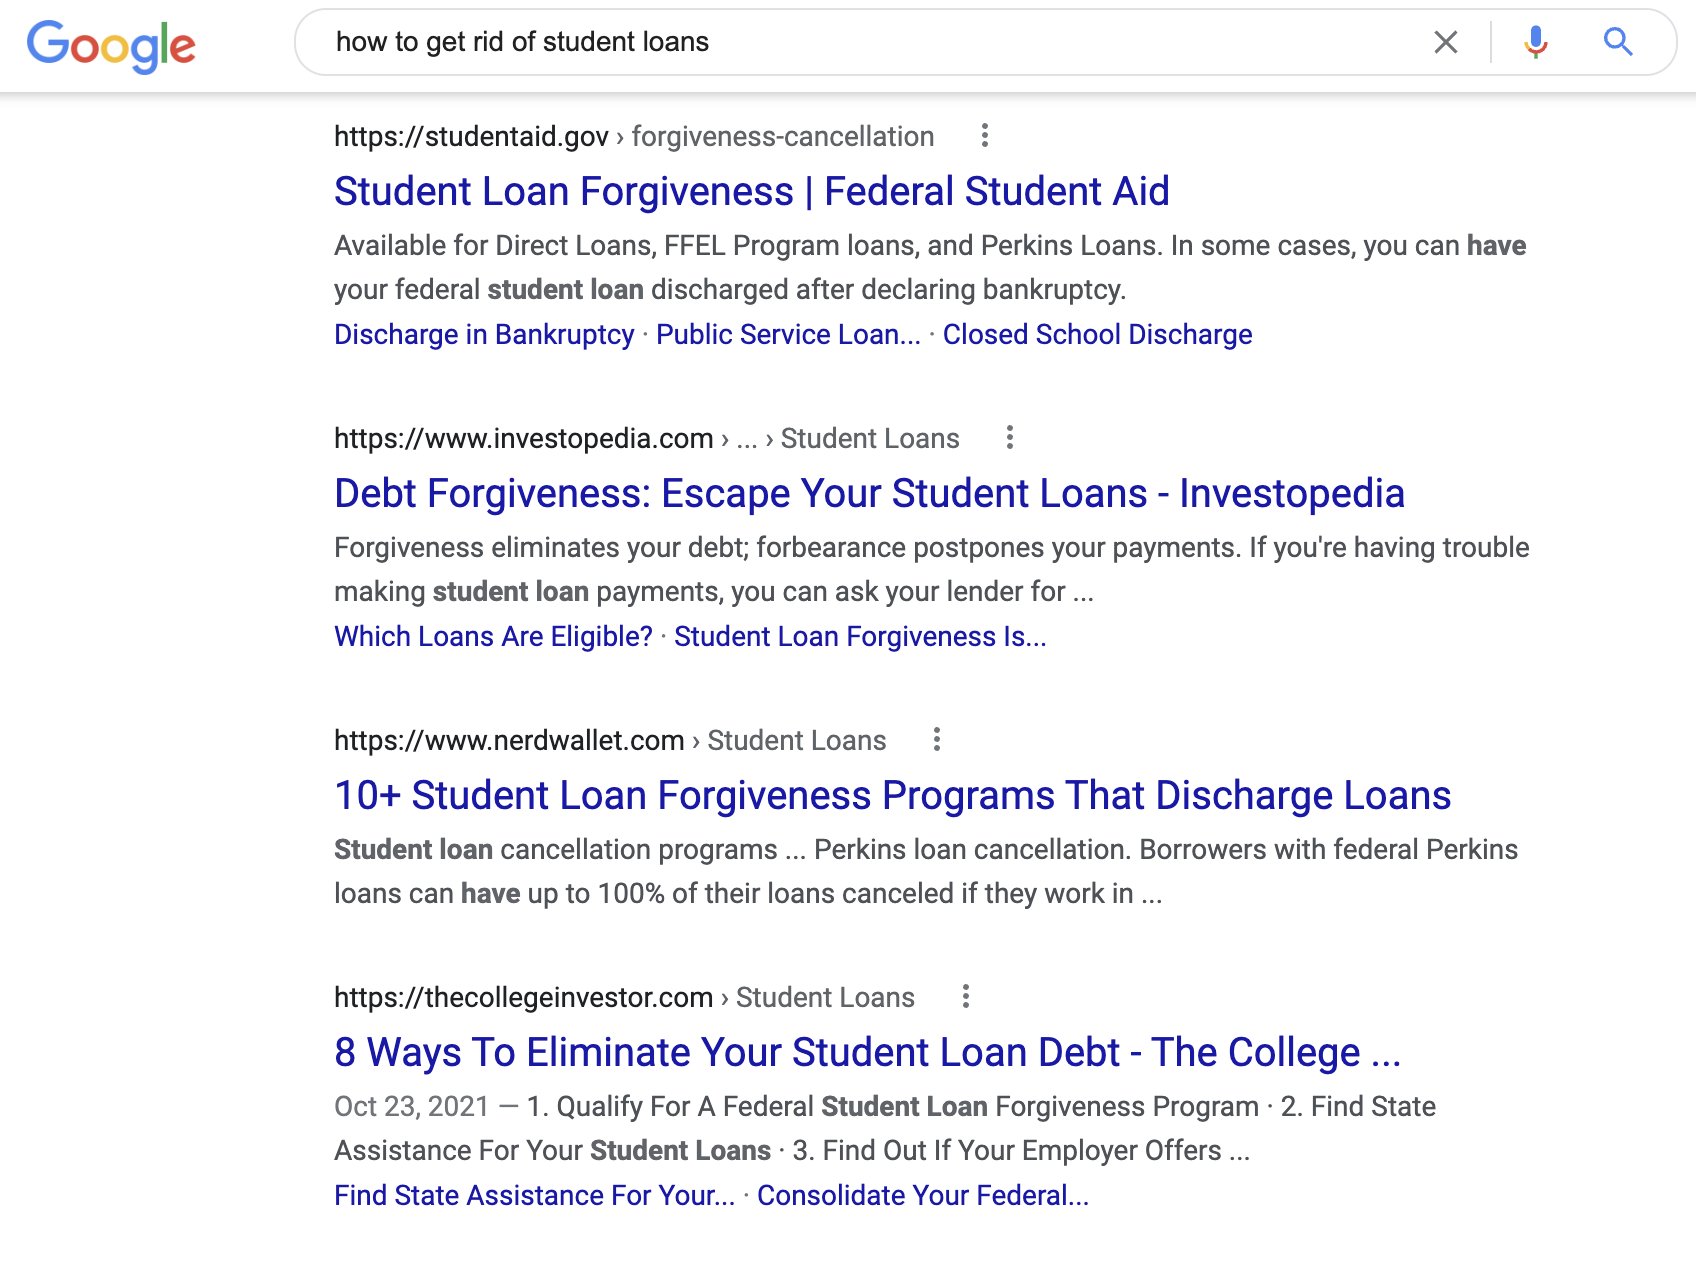This screenshot has height=1264, width=1696.
Task: Open 8 Ways To Eliminate Student Loan Debt
Action: pos(867,1053)
